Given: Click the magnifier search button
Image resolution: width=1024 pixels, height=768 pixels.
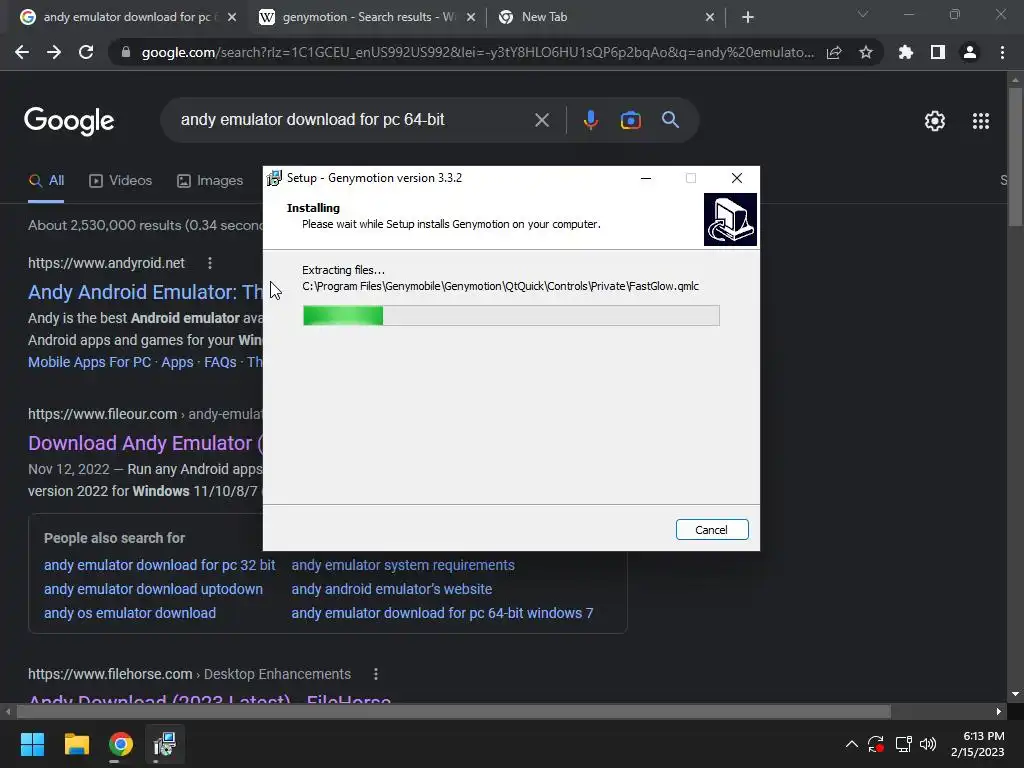Looking at the screenshot, I should click(x=670, y=120).
